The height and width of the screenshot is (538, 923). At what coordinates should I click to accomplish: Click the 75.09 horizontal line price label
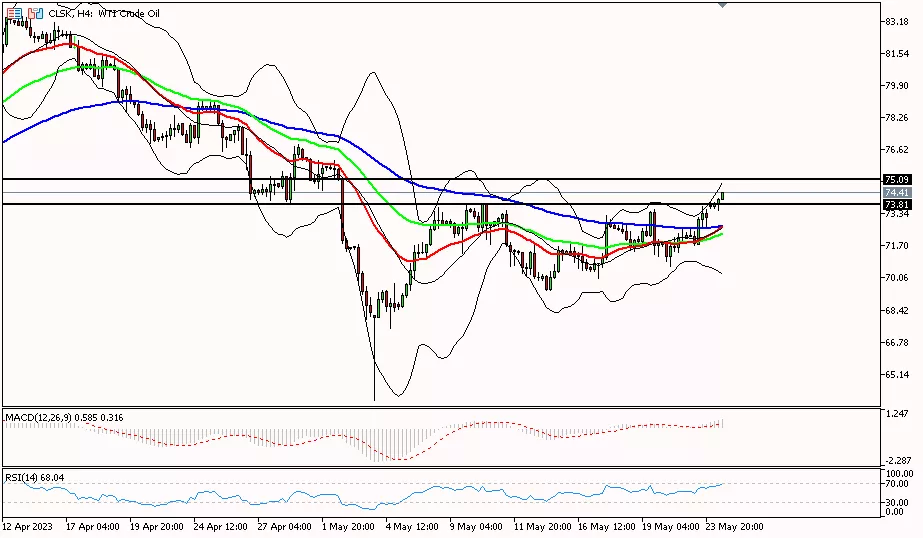click(x=896, y=180)
